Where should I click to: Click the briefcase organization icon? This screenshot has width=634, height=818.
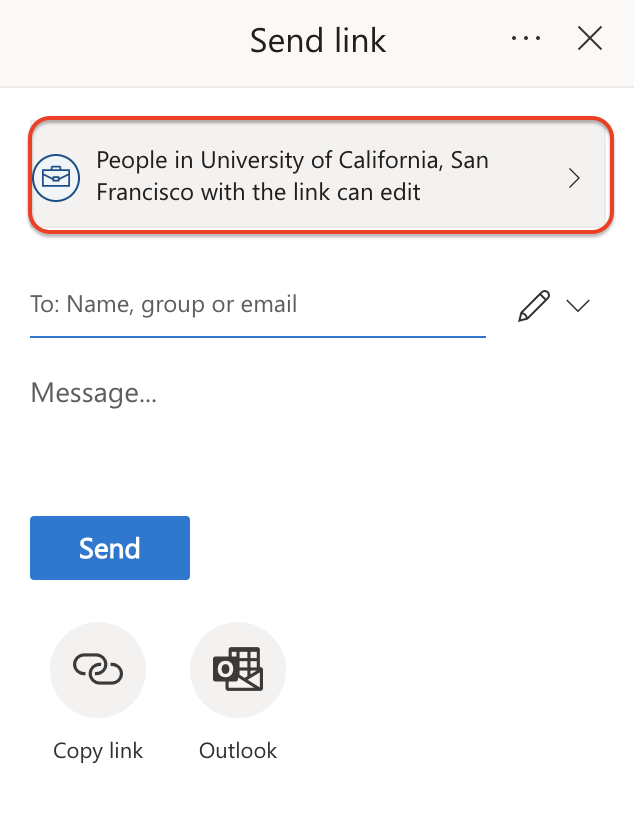56,178
